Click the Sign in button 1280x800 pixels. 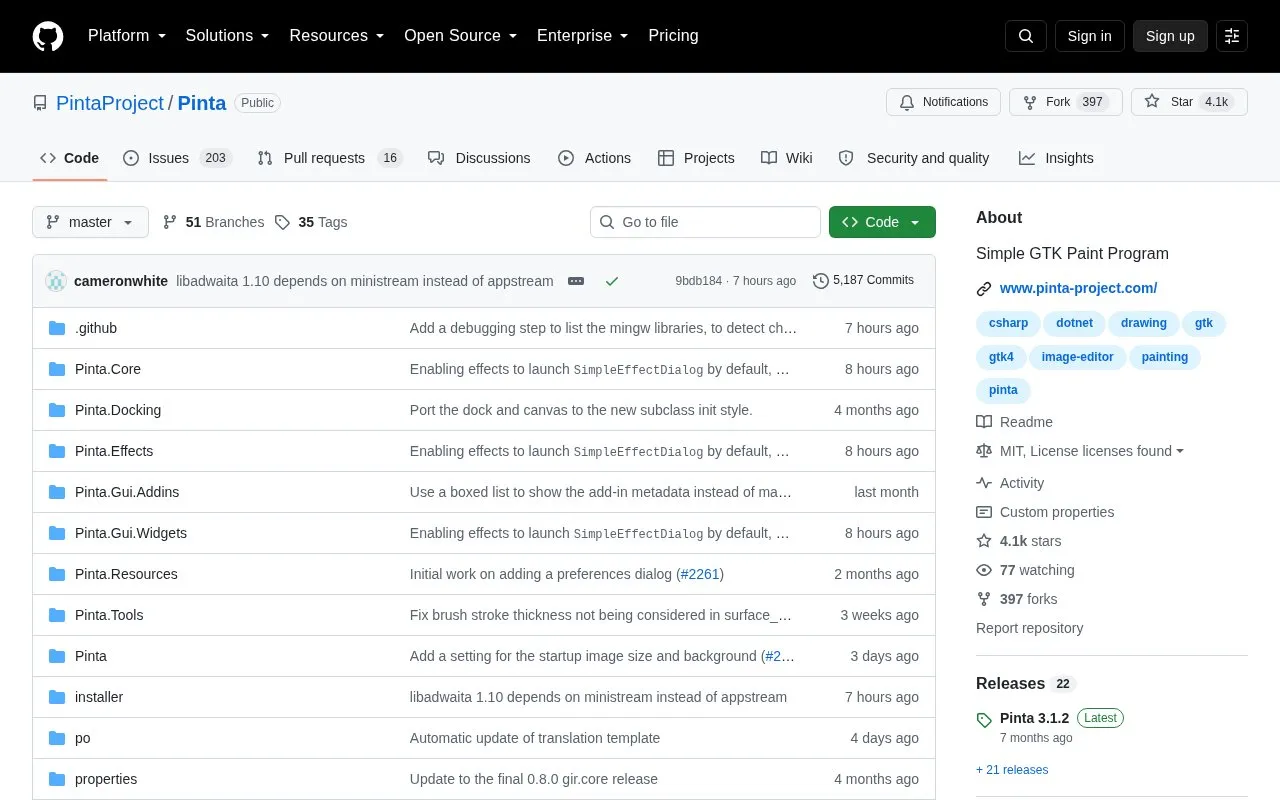1089,36
